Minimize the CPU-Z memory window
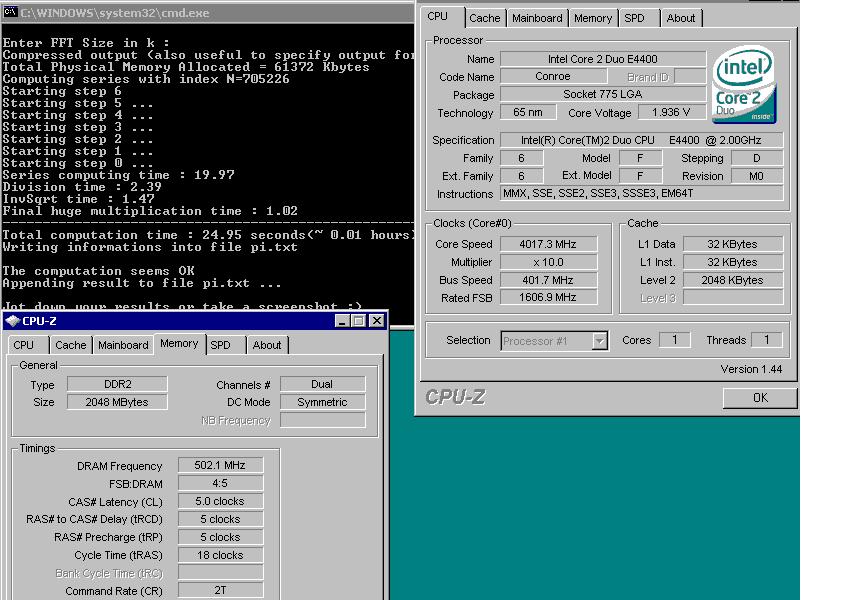 coord(342,321)
